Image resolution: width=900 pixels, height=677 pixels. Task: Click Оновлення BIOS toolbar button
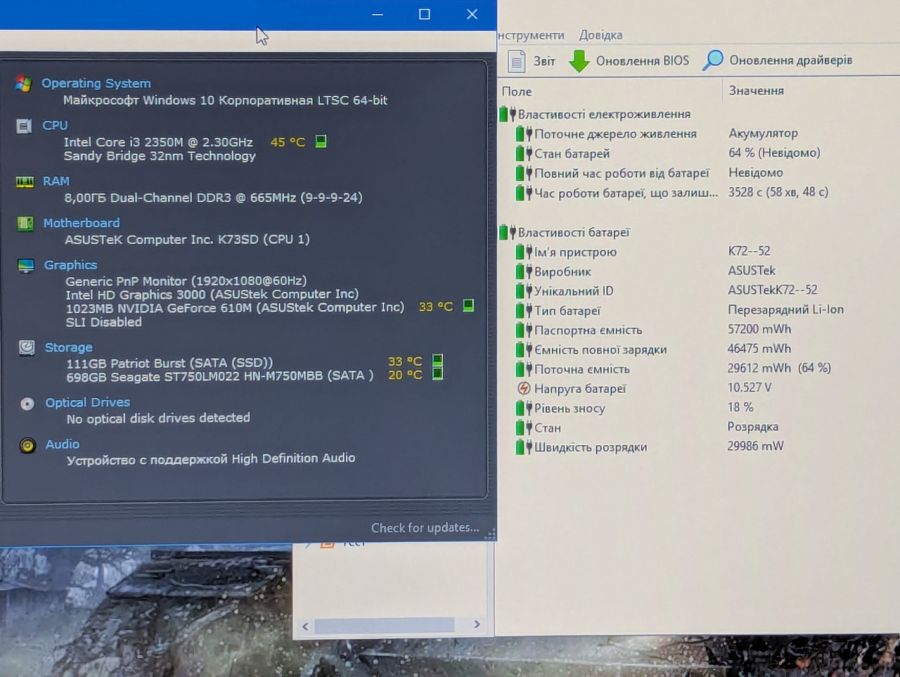tap(629, 60)
